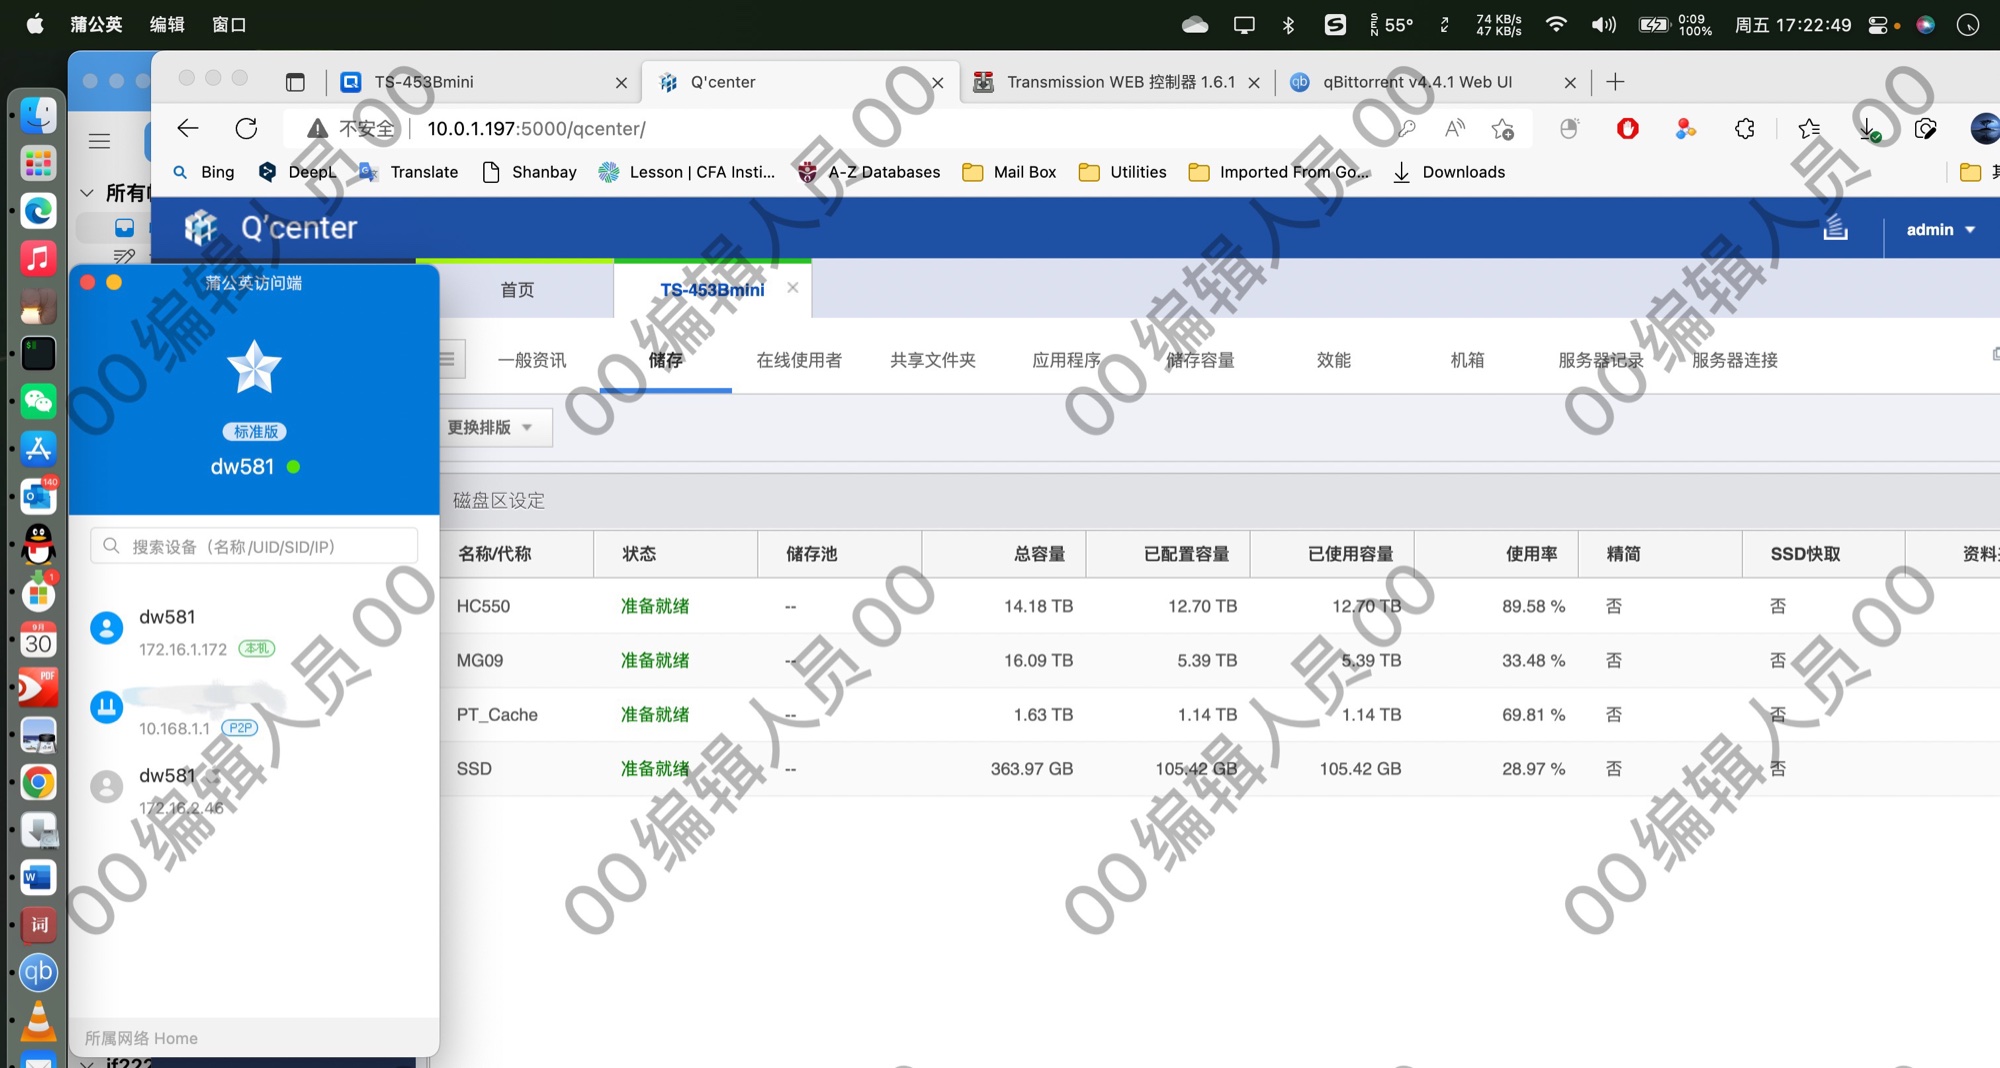Open the 共享文件夹 section

click(933, 360)
